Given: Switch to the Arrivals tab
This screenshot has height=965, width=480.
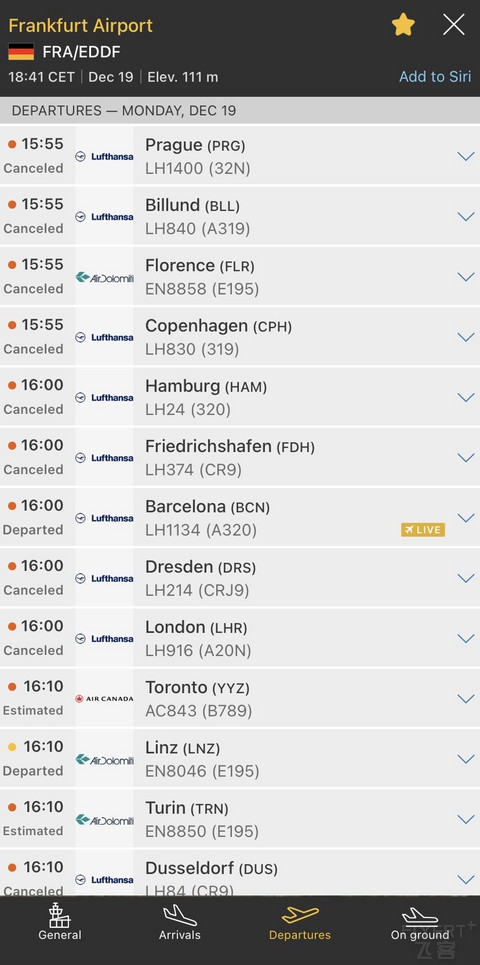Looking at the screenshot, I should (x=180, y=923).
